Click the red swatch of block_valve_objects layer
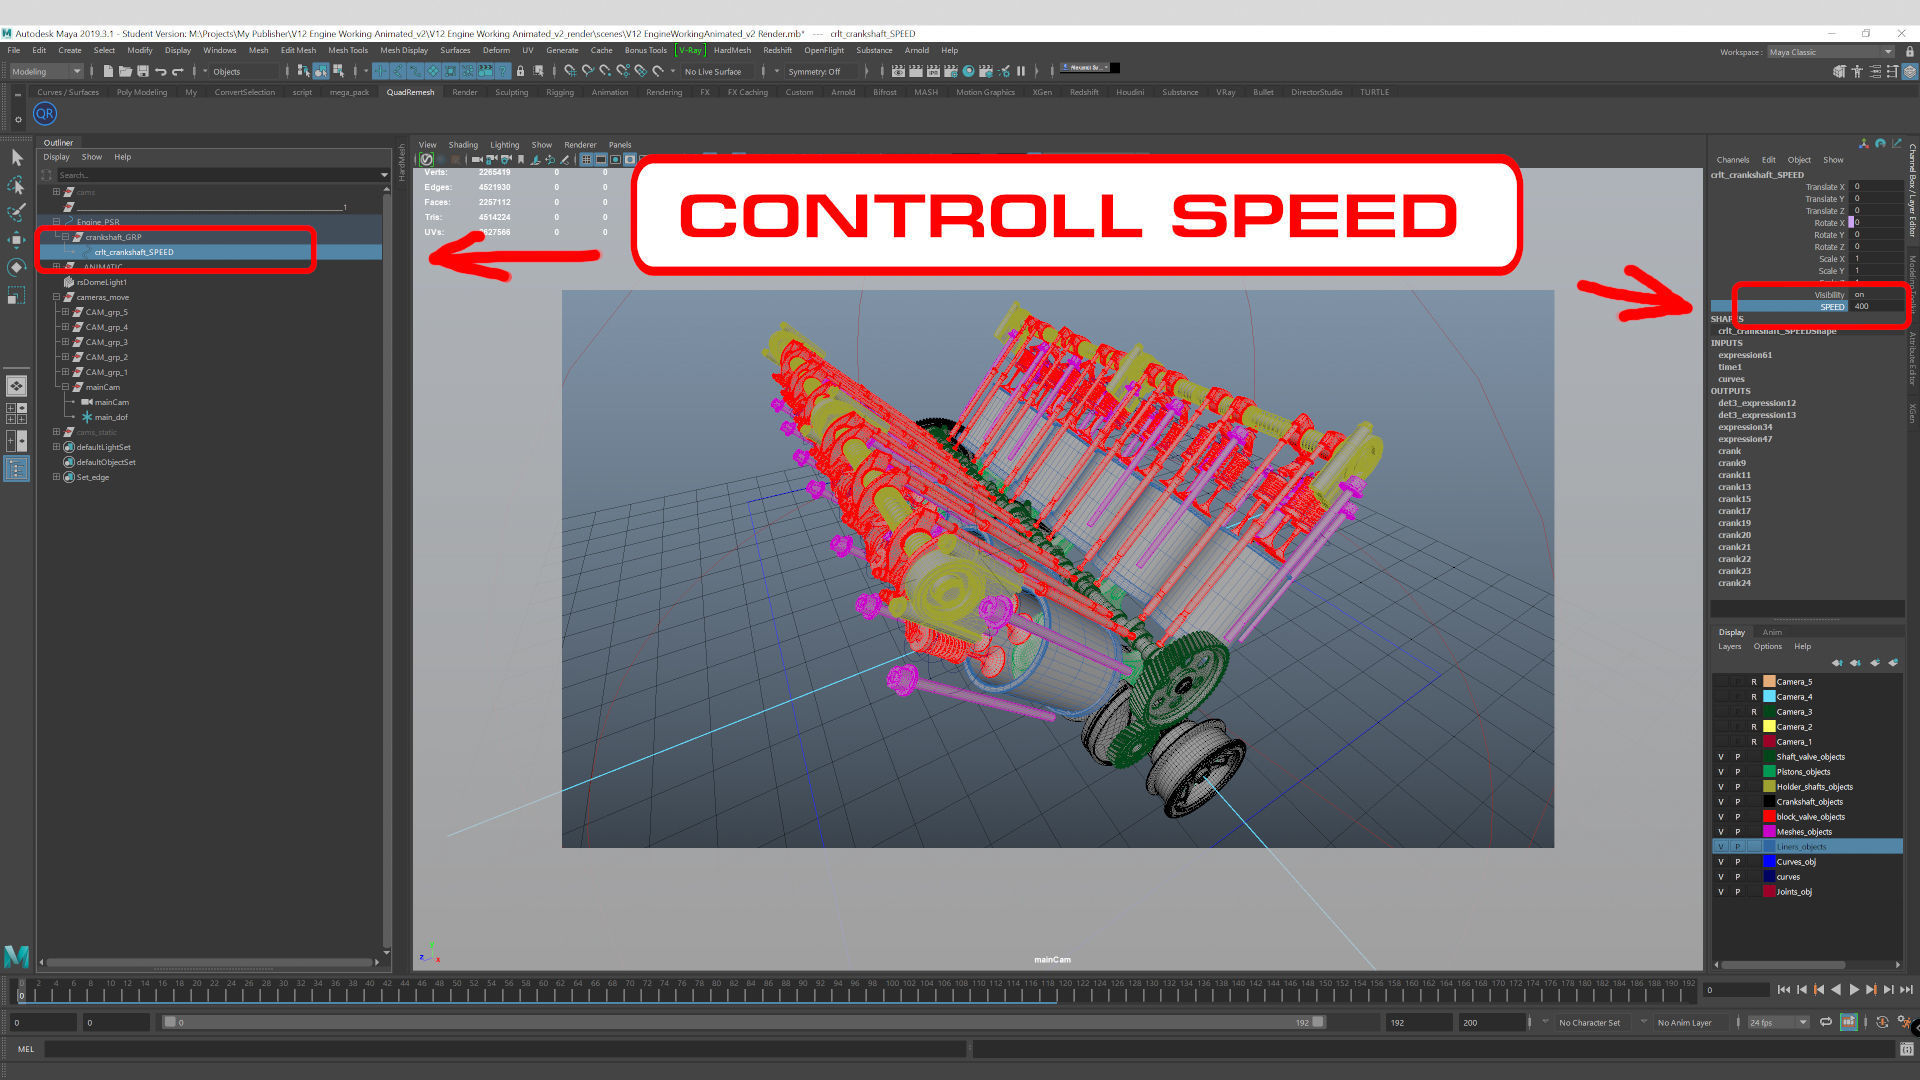1920x1080 pixels. tap(1769, 817)
